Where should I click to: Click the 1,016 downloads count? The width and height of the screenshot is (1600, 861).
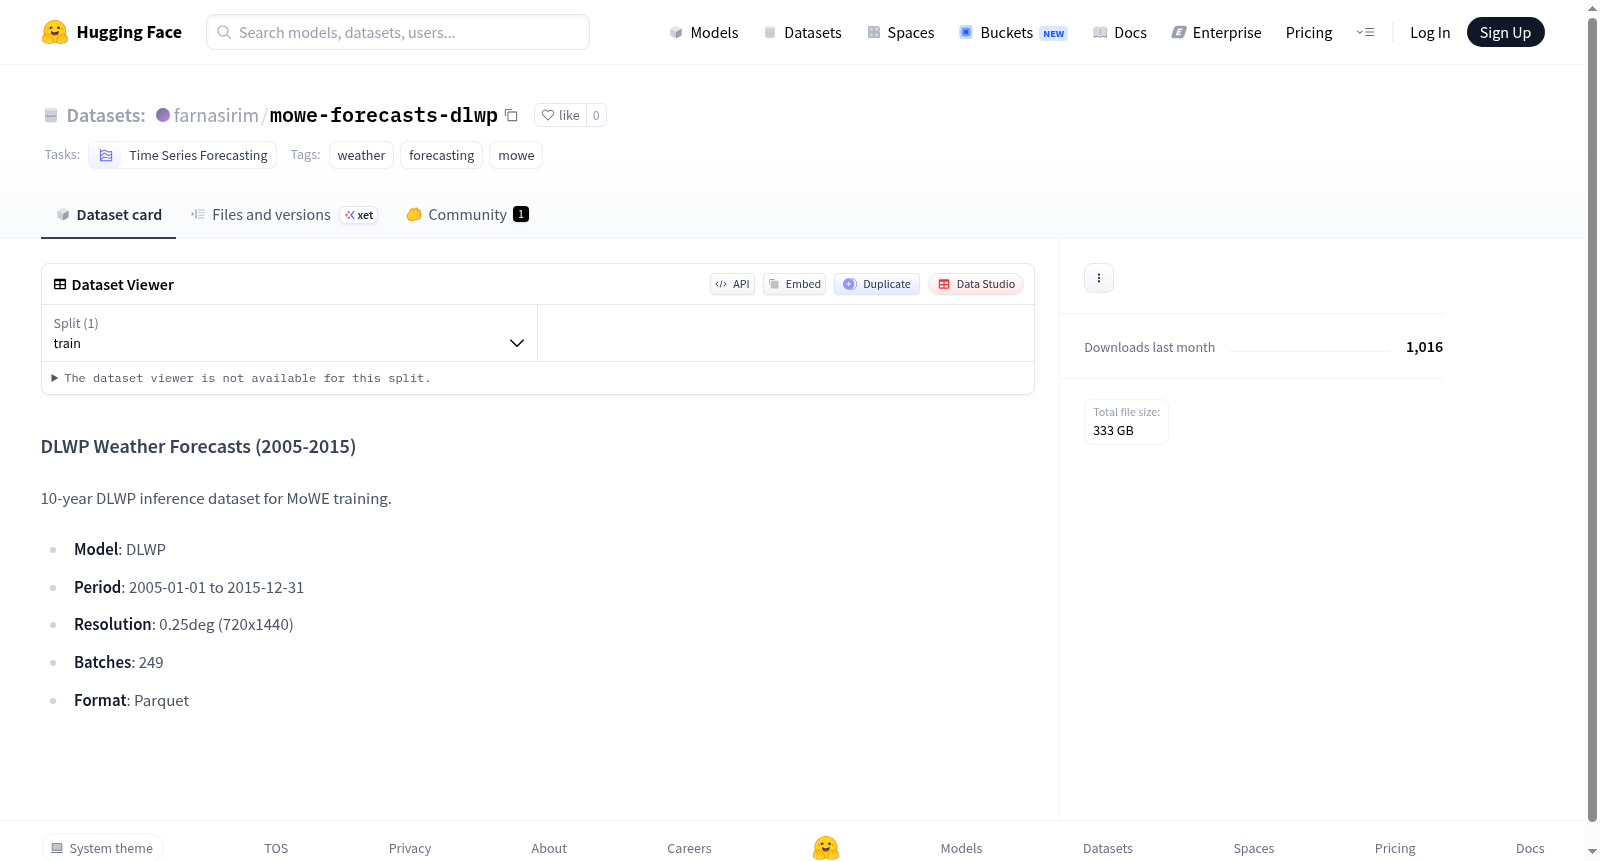coord(1424,347)
